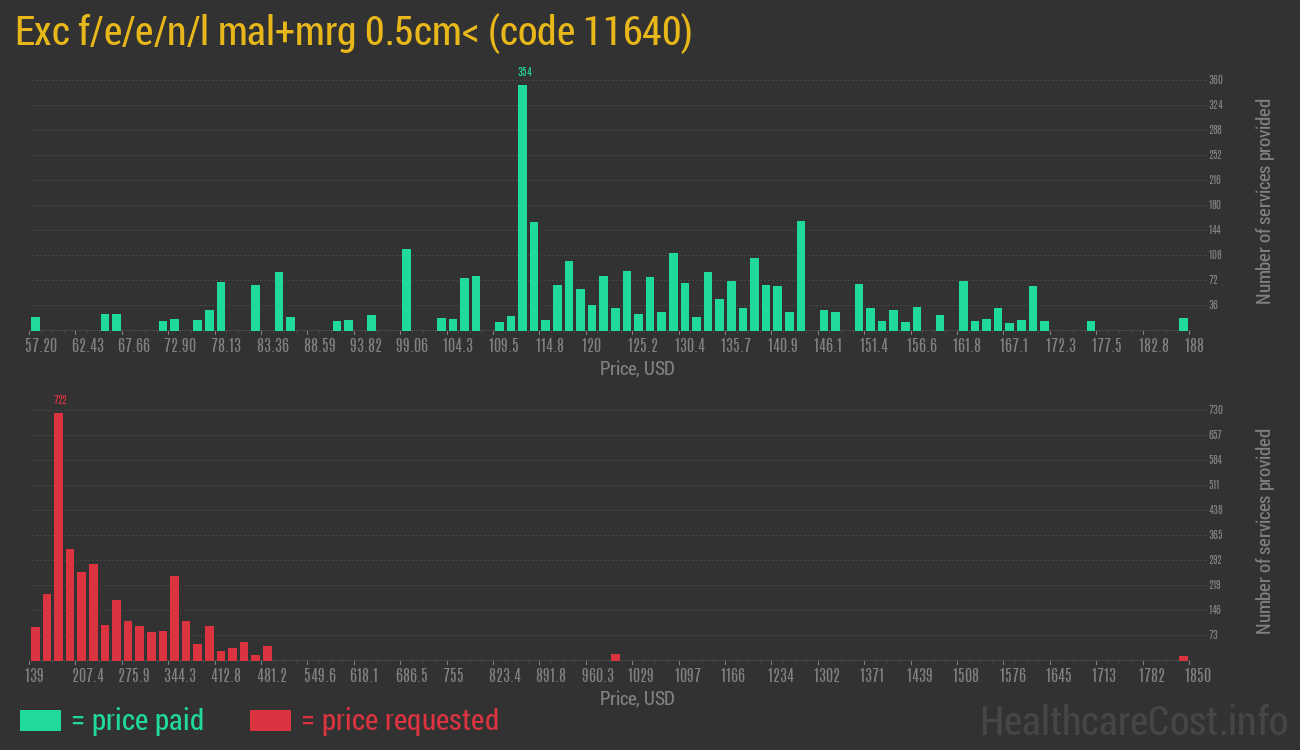Click the 'Price, USD' label under red chart
1300x750 pixels.
coord(637,698)
